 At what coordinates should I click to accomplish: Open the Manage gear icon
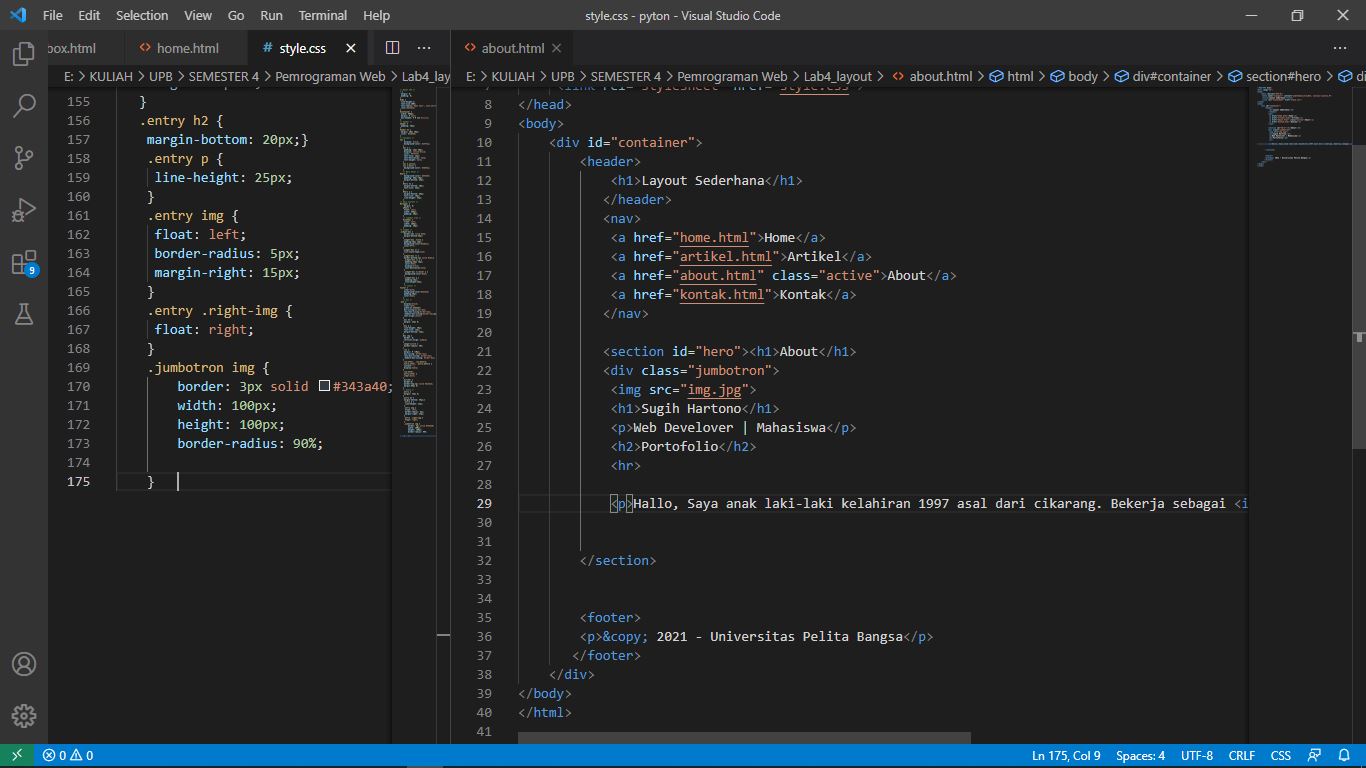[x=22, y=715]
